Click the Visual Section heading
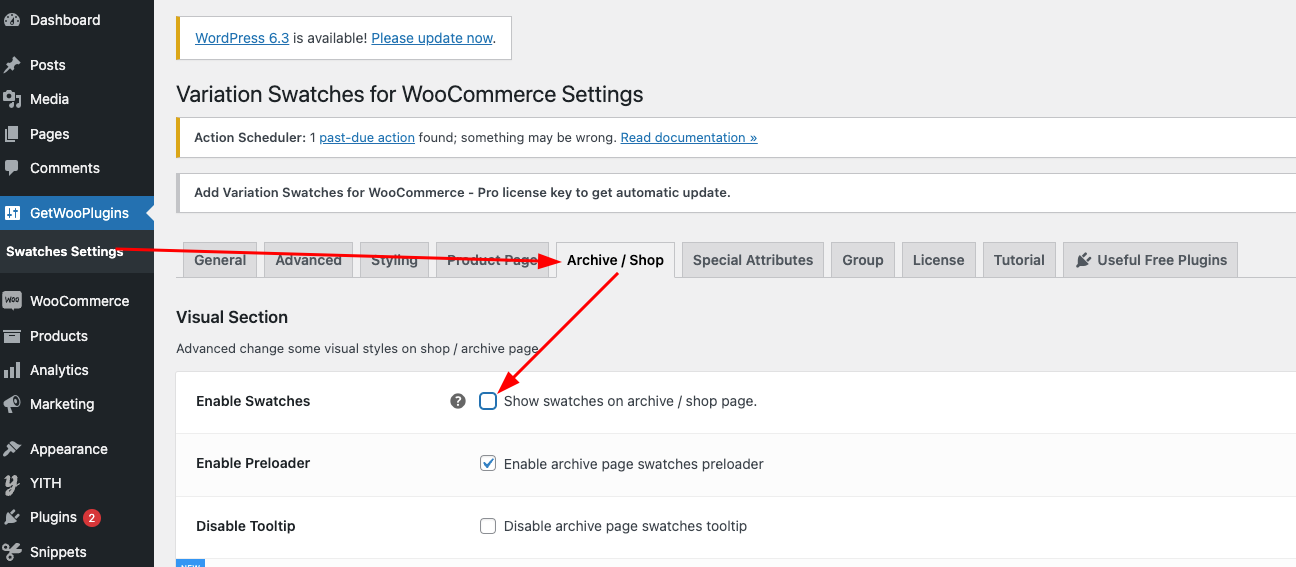Image resolution: width=1296 pixels, height=567 pixels. [232, 317]
